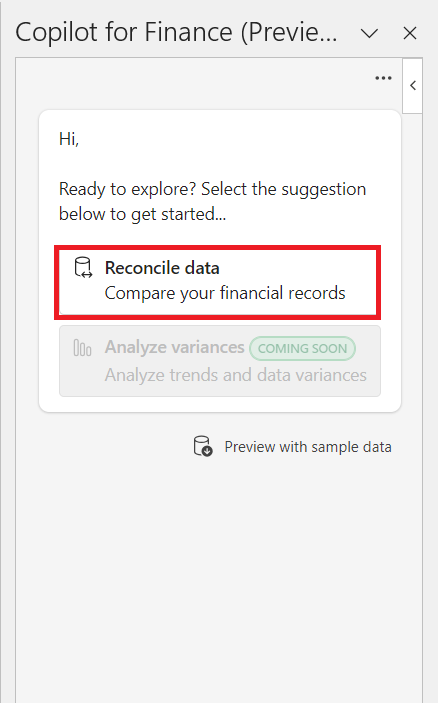Click the Hi greeting text
This screenshot has height=703, width=438.
(x=69, y=139)
